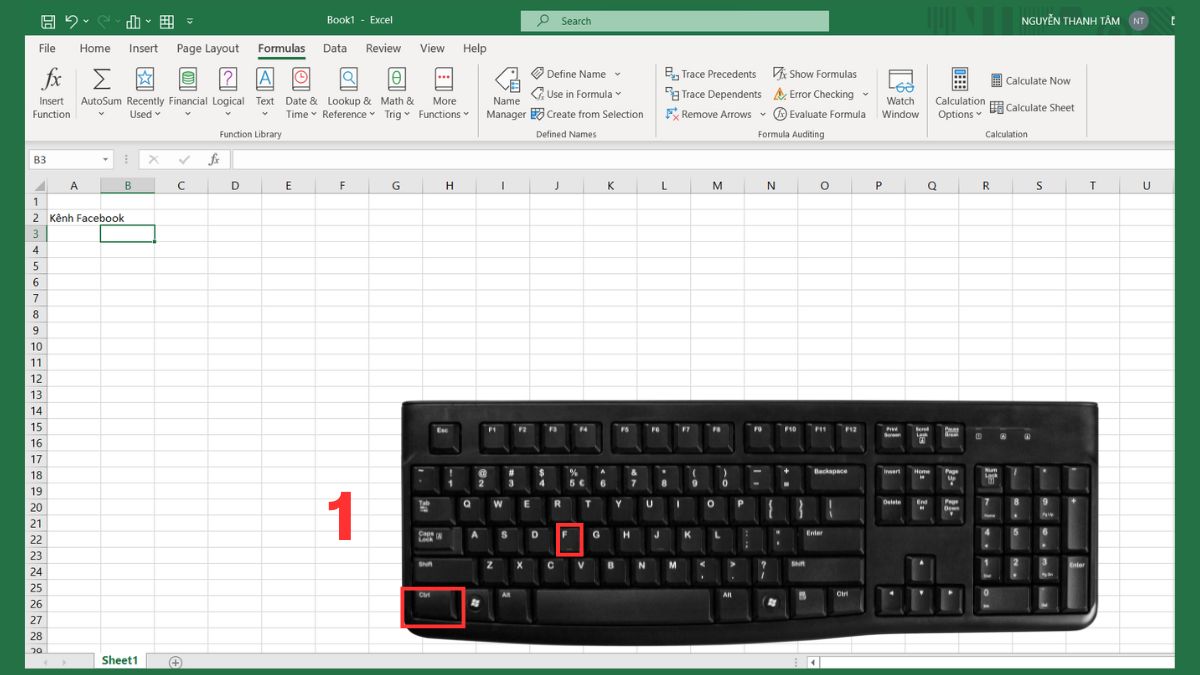
Task: Open Math & Trig functions
Action: pos(397,94)
